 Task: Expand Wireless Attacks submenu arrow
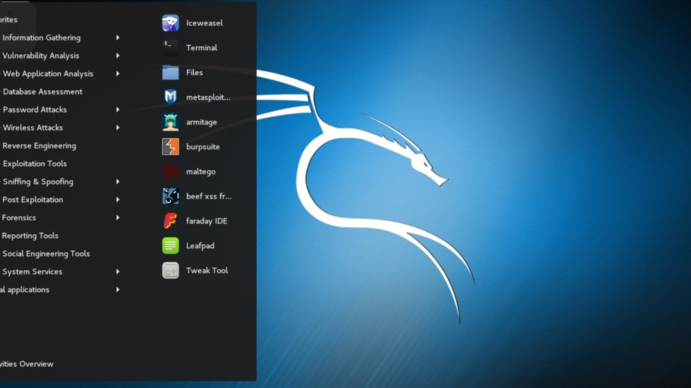[118, 127]
